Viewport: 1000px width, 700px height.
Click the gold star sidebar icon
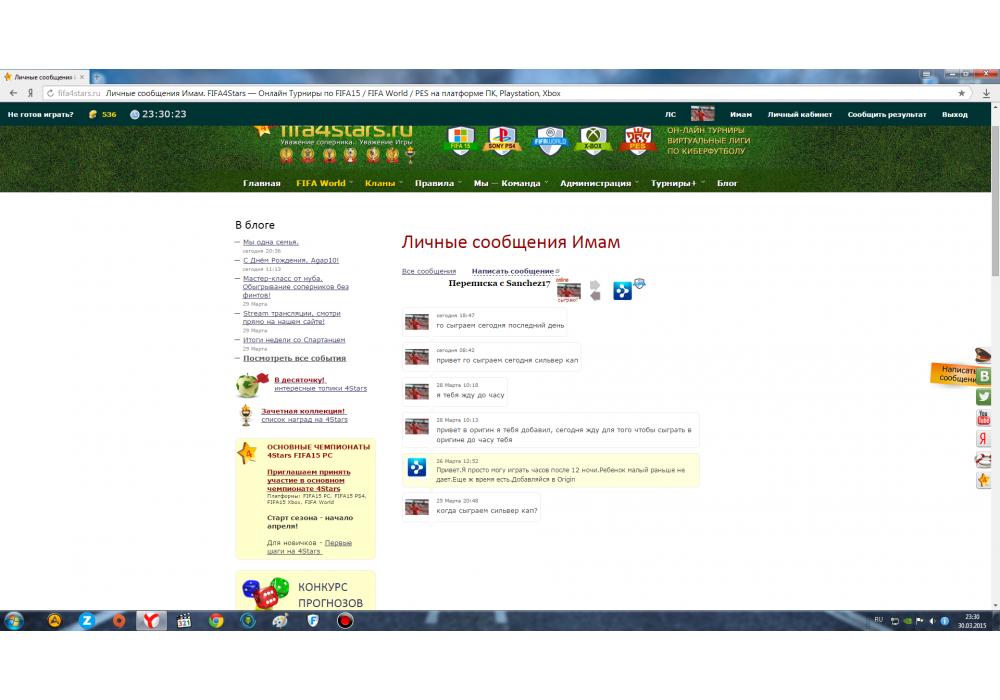984,480
